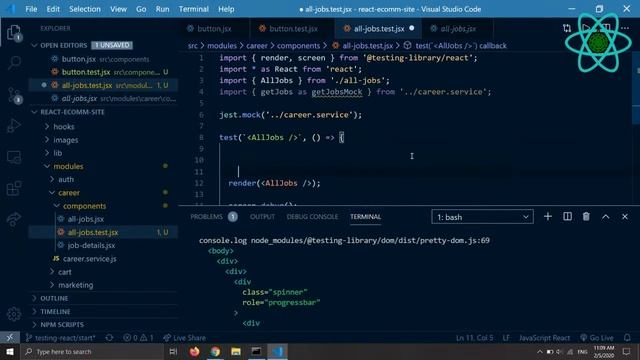The width and height of the screenshot is (640, 360).
Task: Open the Terminal menu
Action: click(x=193, y=9)
